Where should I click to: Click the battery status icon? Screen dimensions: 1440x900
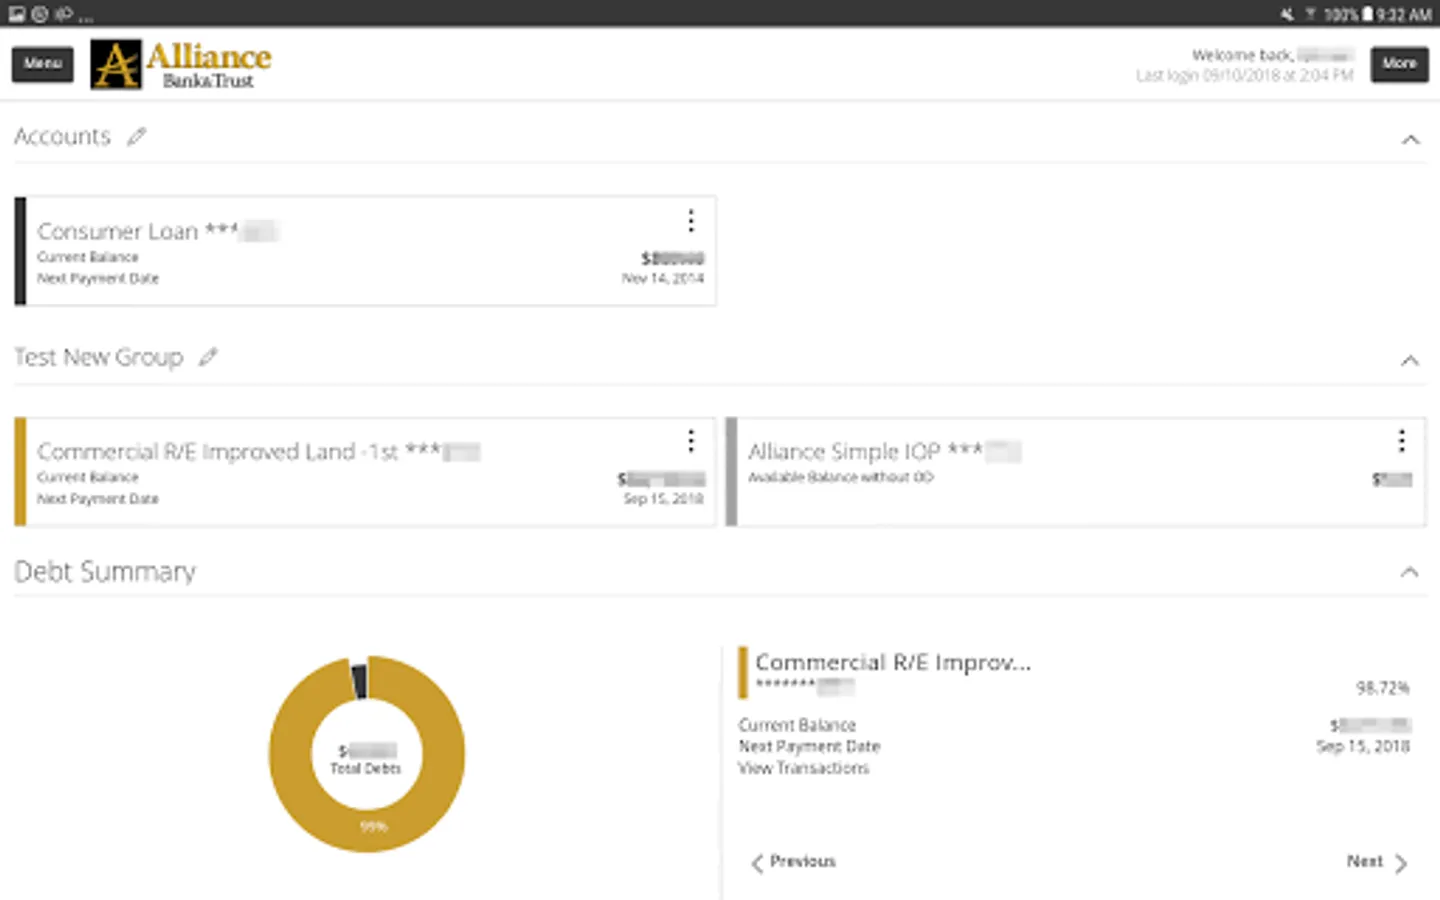pyautogui.click(x=1367, y=14)
